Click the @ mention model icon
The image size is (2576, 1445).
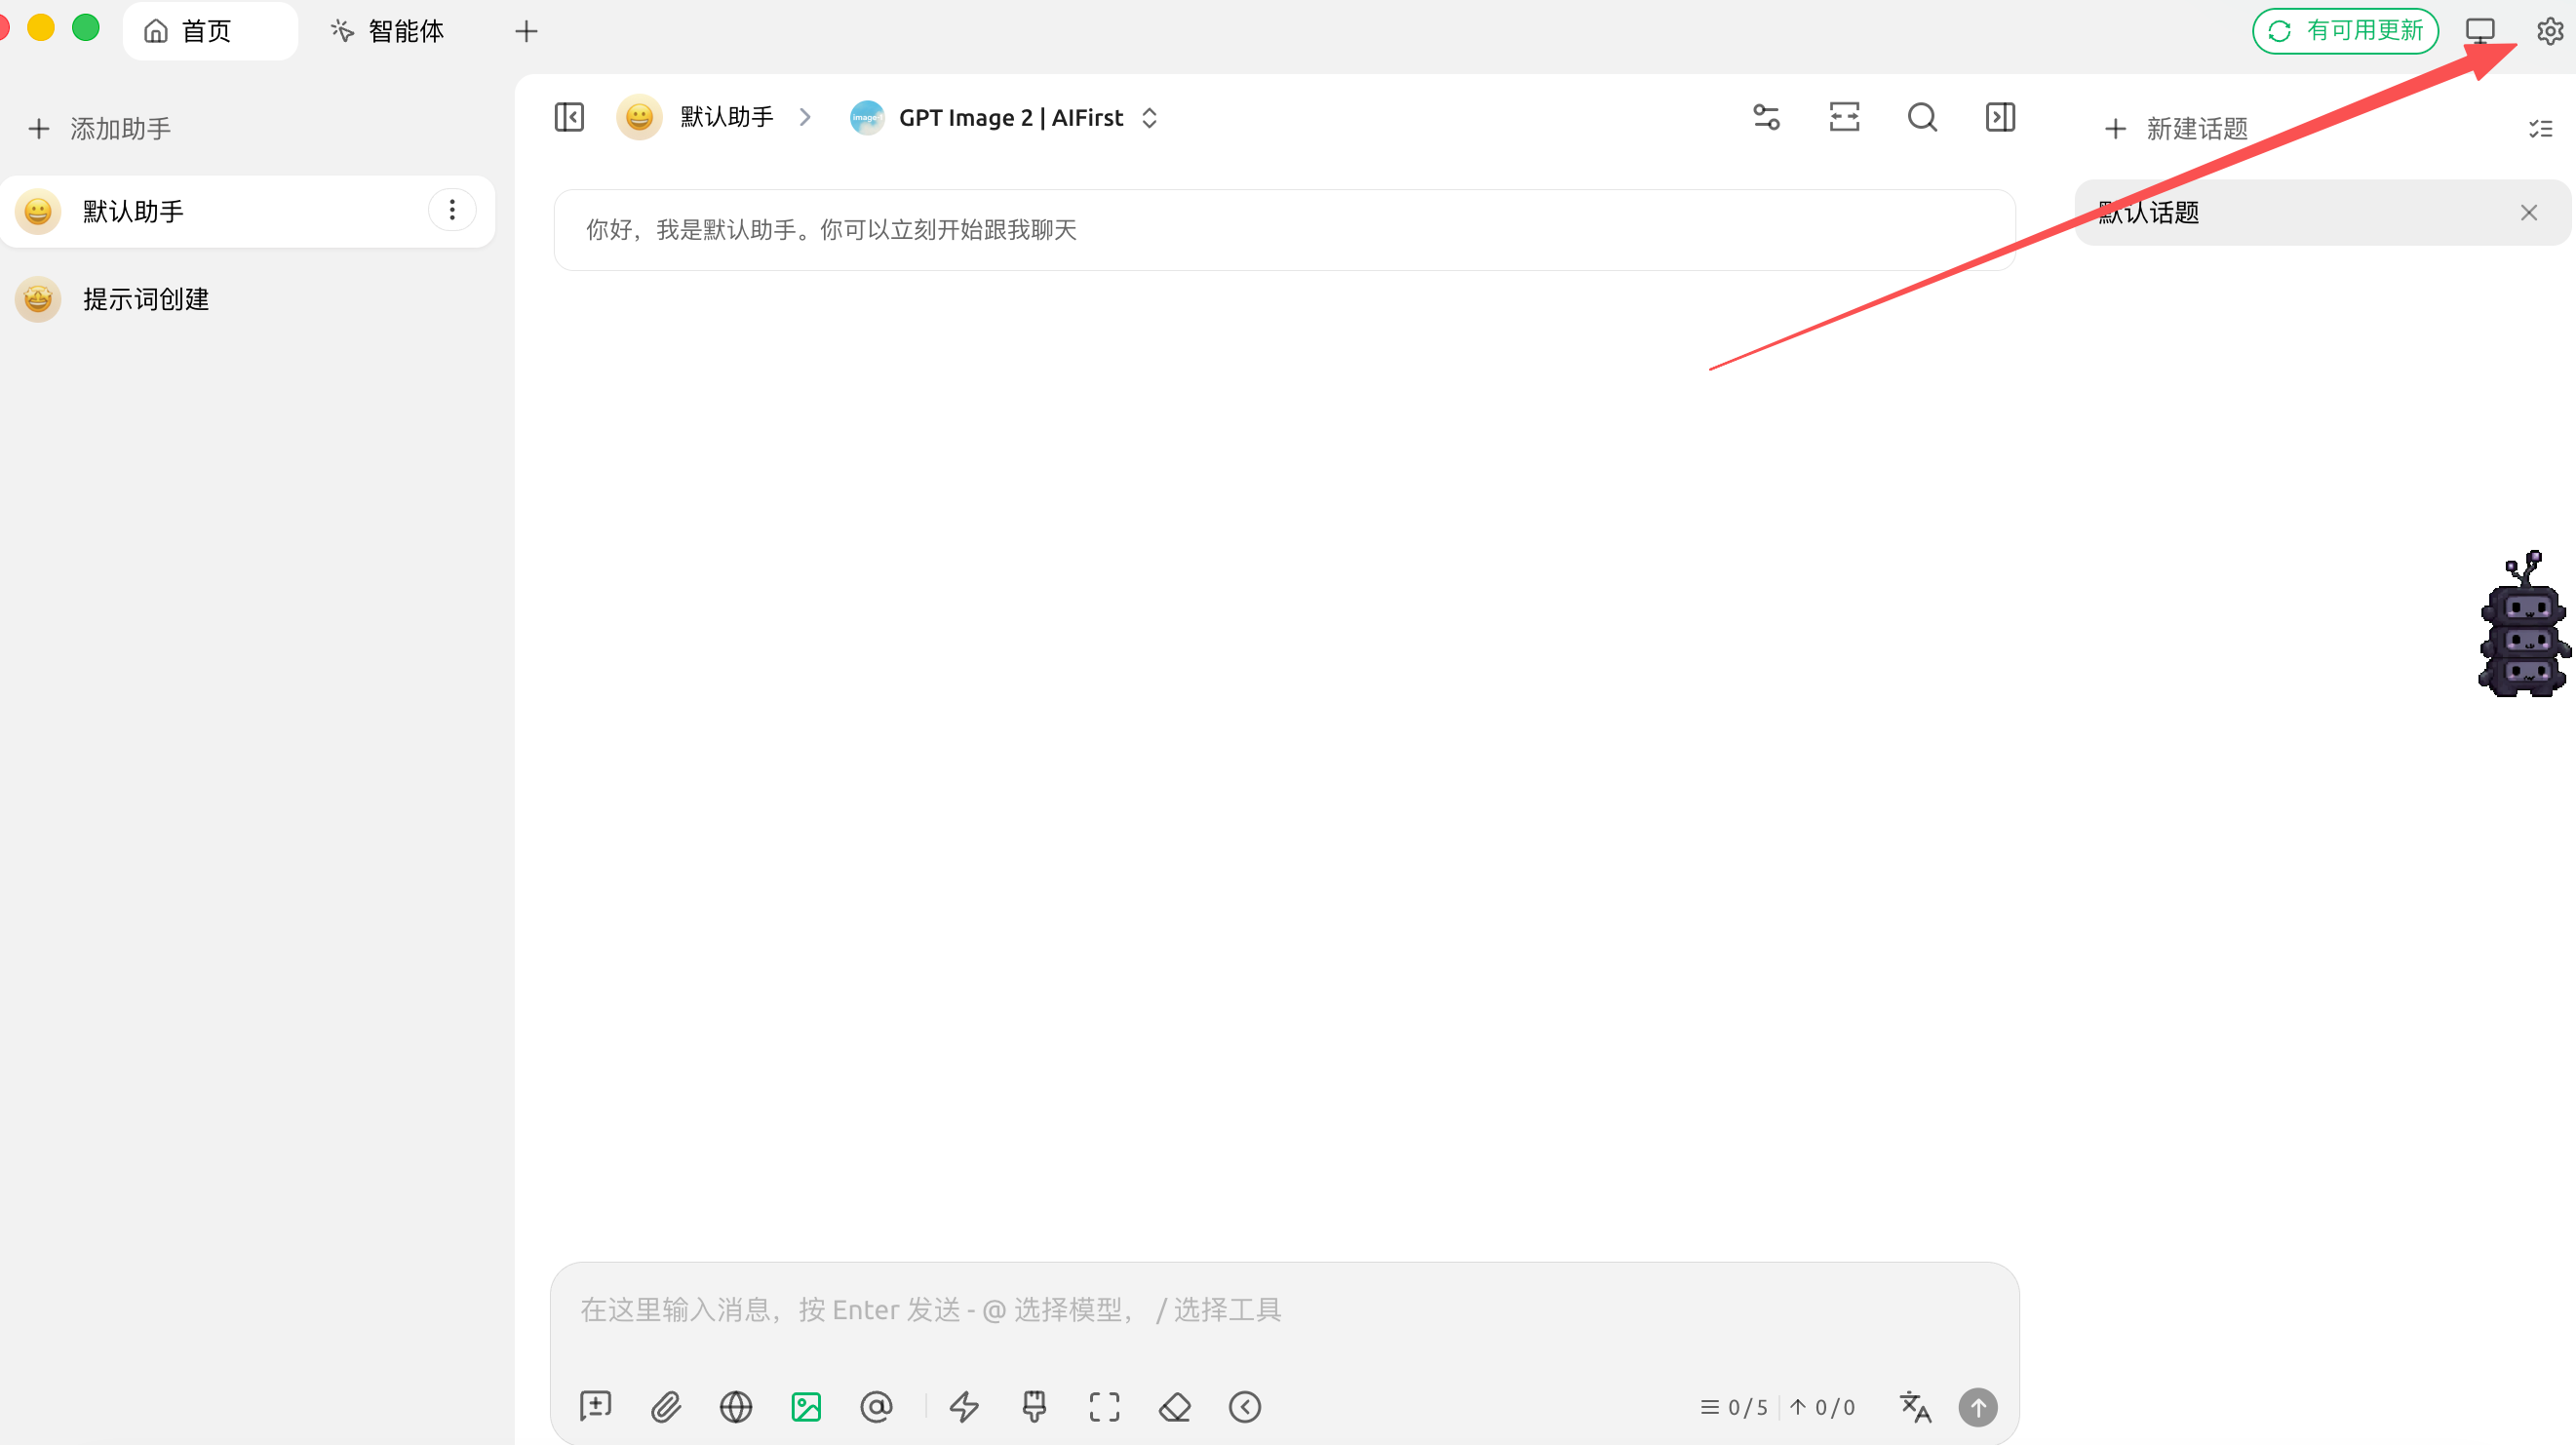point(876,1407)
